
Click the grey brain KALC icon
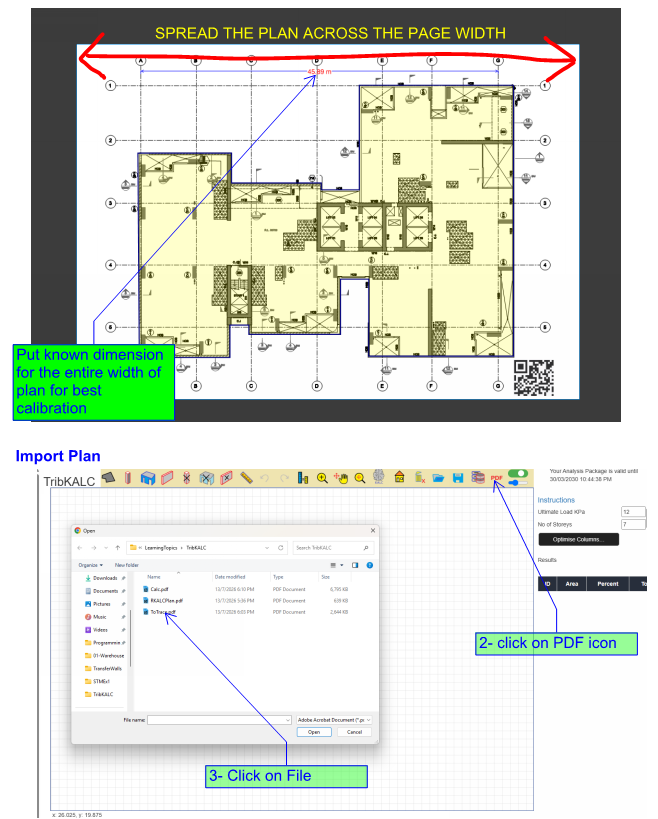379,477
